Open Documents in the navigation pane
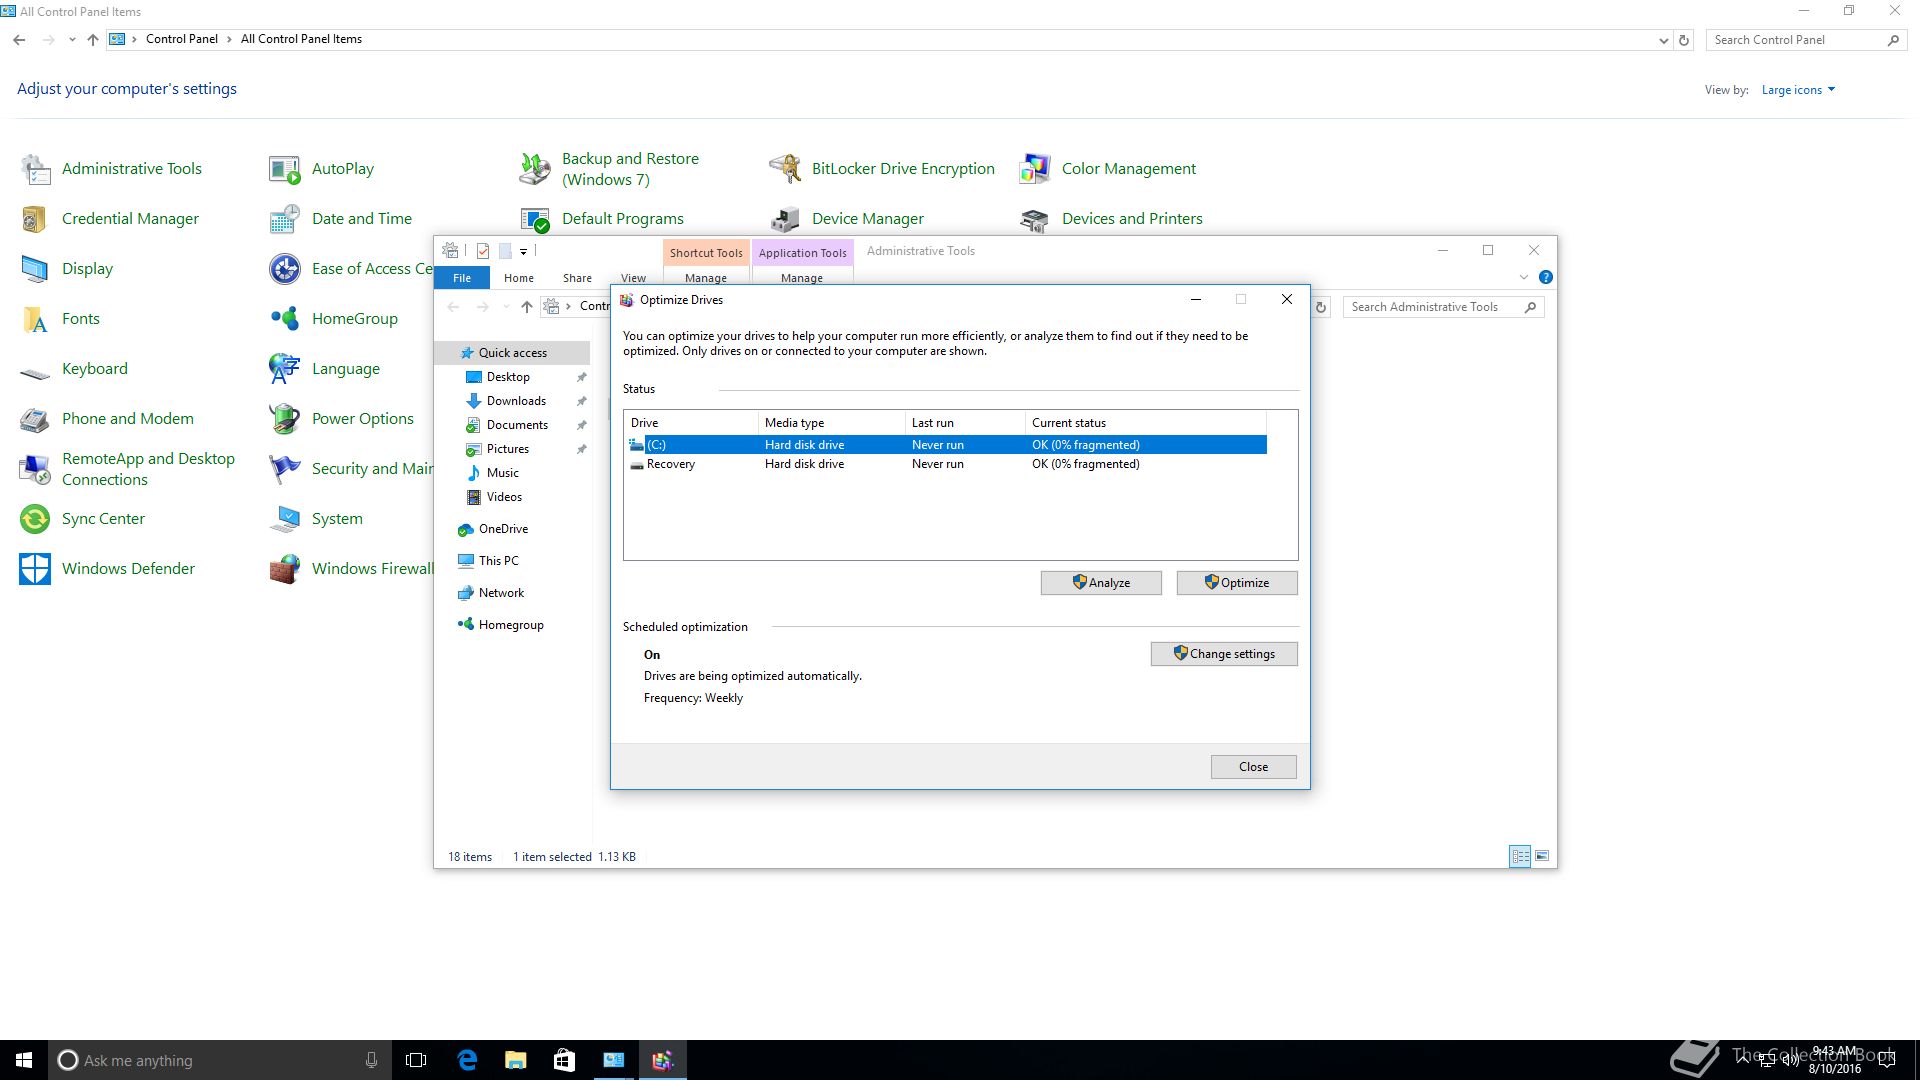1920x1080 pixels. pos(517,425)
